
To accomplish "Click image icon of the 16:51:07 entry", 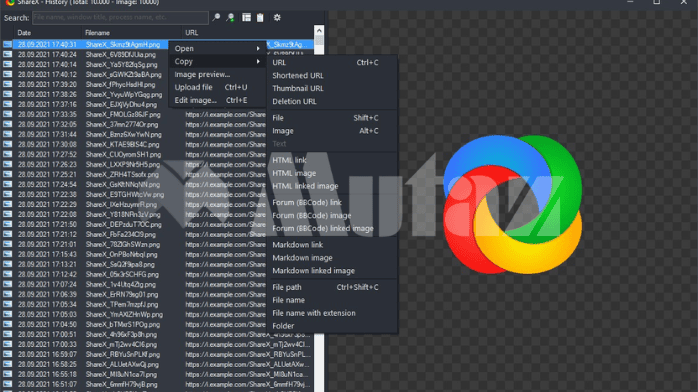I will pyautogui.click(x=8, y=384).
